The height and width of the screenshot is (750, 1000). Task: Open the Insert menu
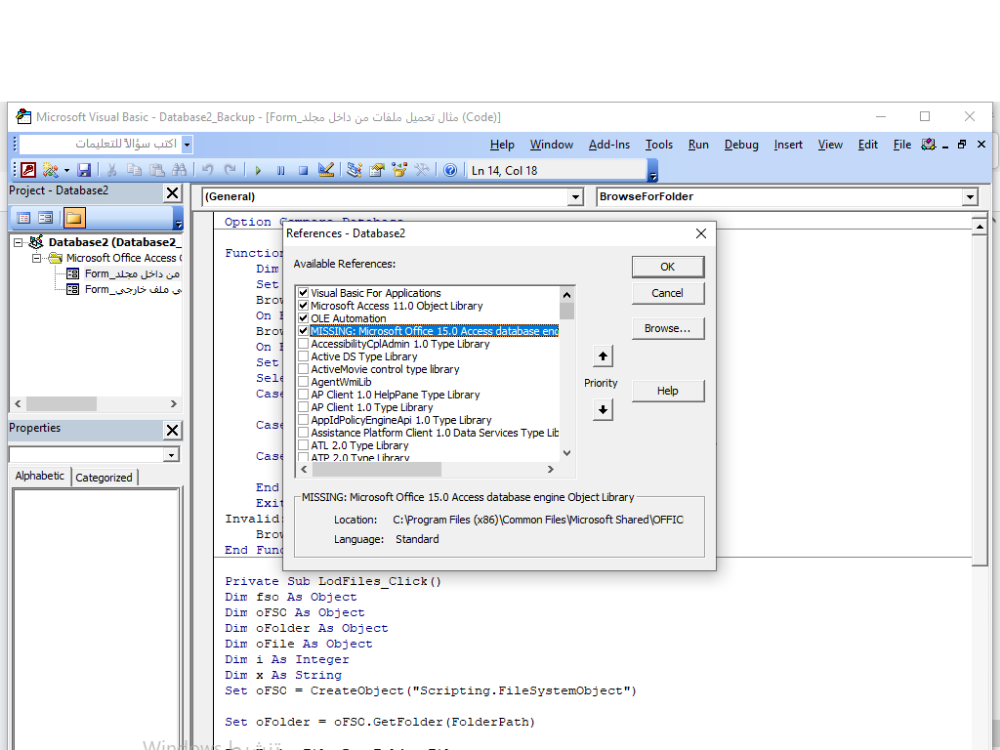[x=788, y=145]
